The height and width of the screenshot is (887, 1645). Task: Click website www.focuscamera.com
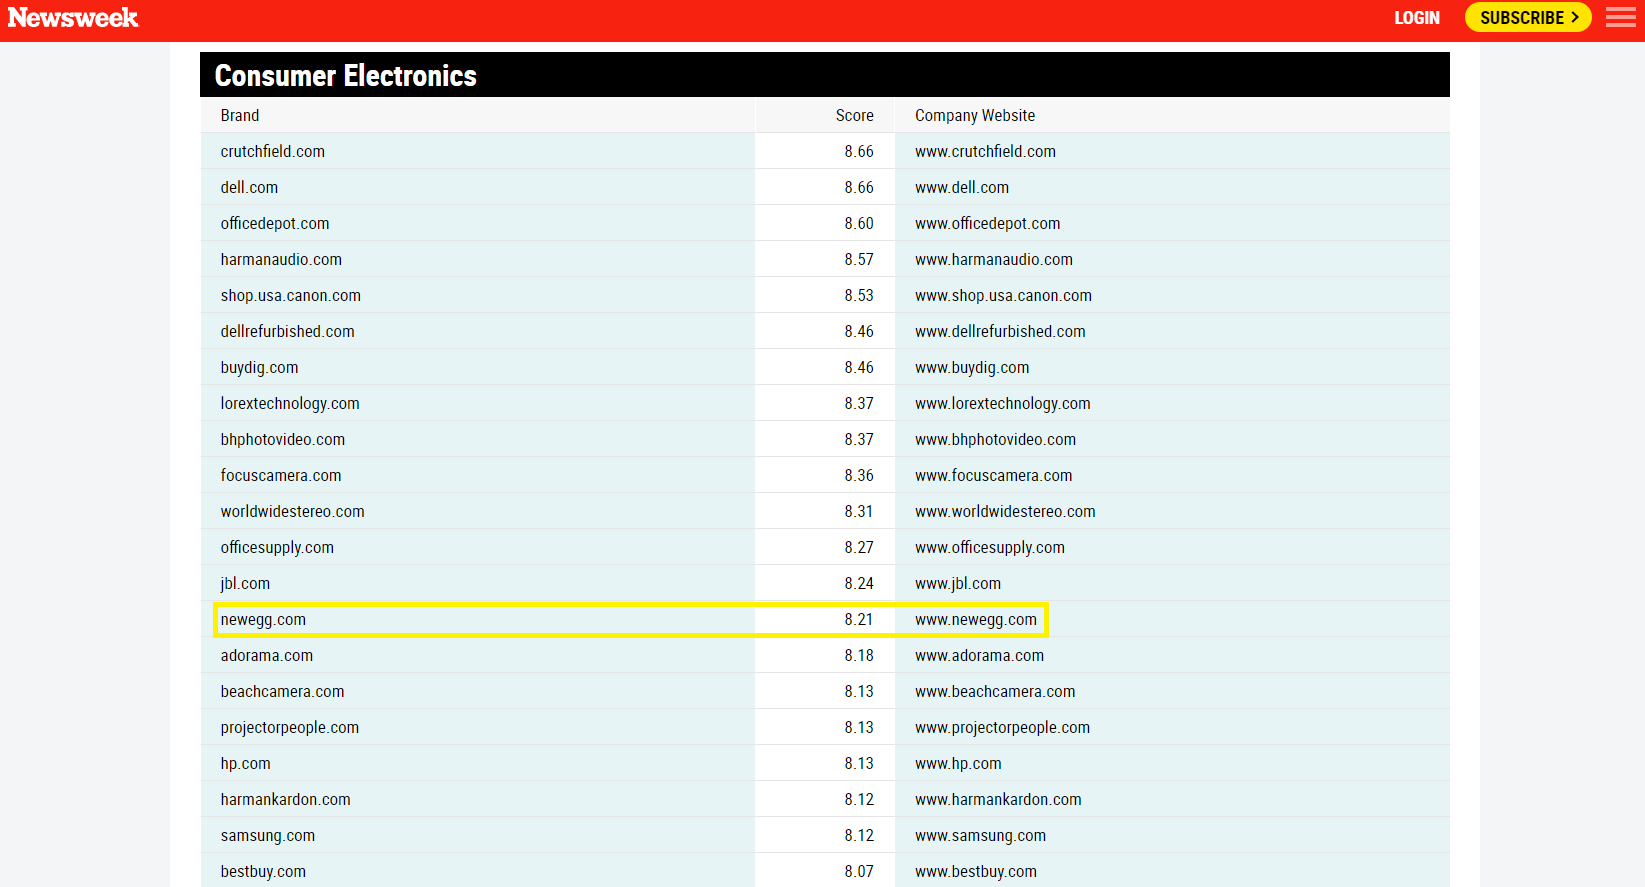pos(993,476)
